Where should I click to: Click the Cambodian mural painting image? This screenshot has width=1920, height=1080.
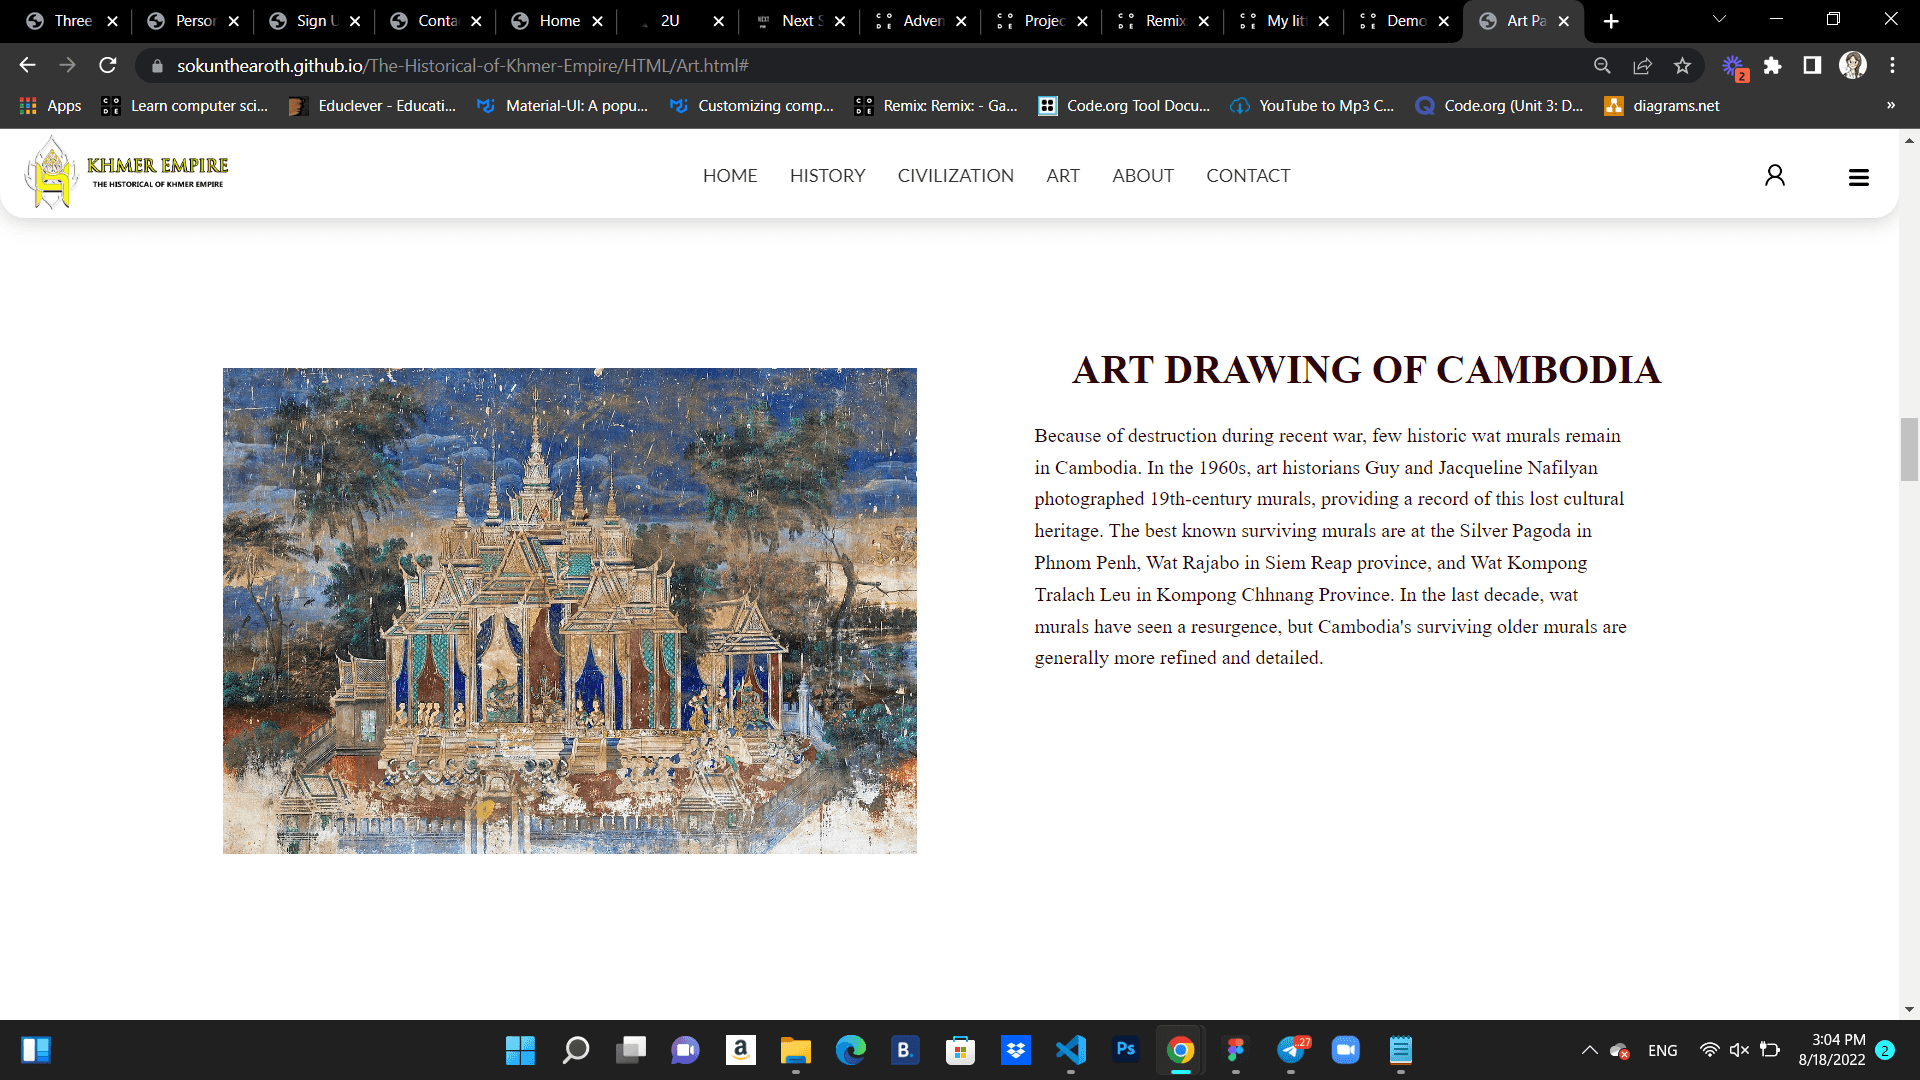570,611
